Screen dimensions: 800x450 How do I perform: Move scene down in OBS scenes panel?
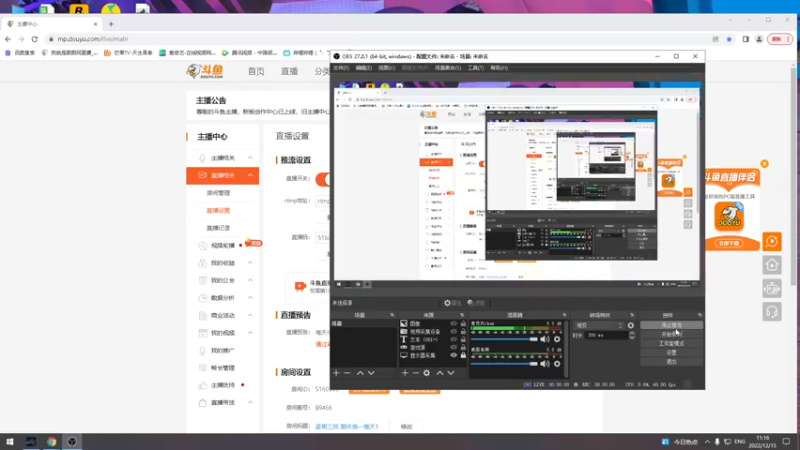click(x=371, y=373)
